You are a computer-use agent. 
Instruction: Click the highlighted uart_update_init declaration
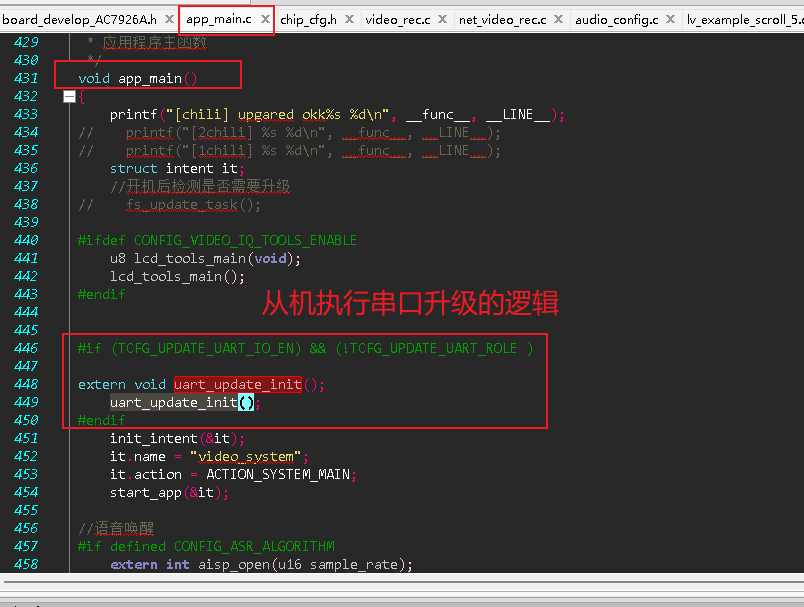pyautogui.click(x=238, y=385)
